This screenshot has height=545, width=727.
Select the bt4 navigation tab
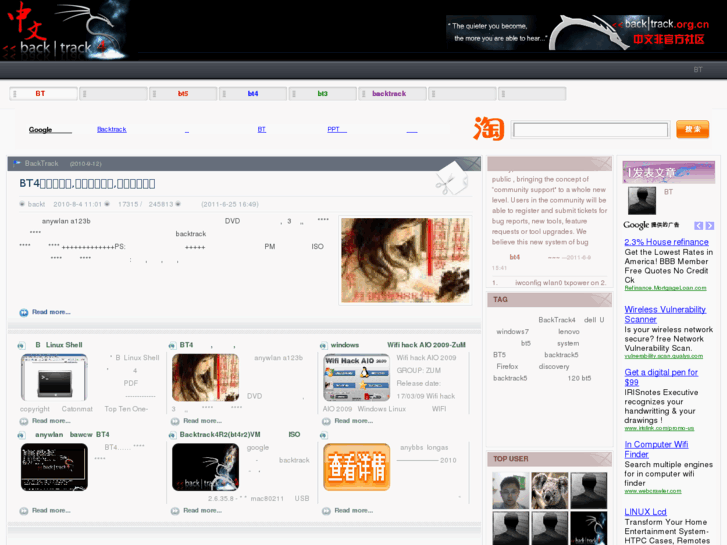point(253,94)
